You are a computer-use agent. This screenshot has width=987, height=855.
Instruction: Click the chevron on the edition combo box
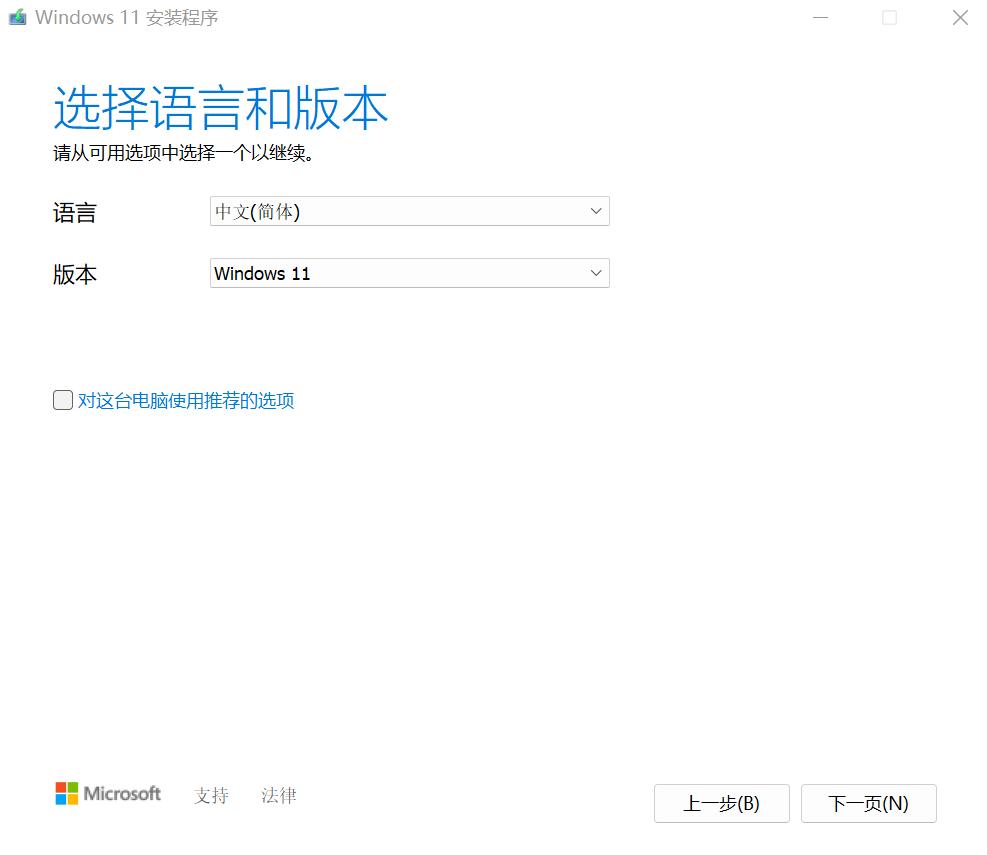(597, 273)
